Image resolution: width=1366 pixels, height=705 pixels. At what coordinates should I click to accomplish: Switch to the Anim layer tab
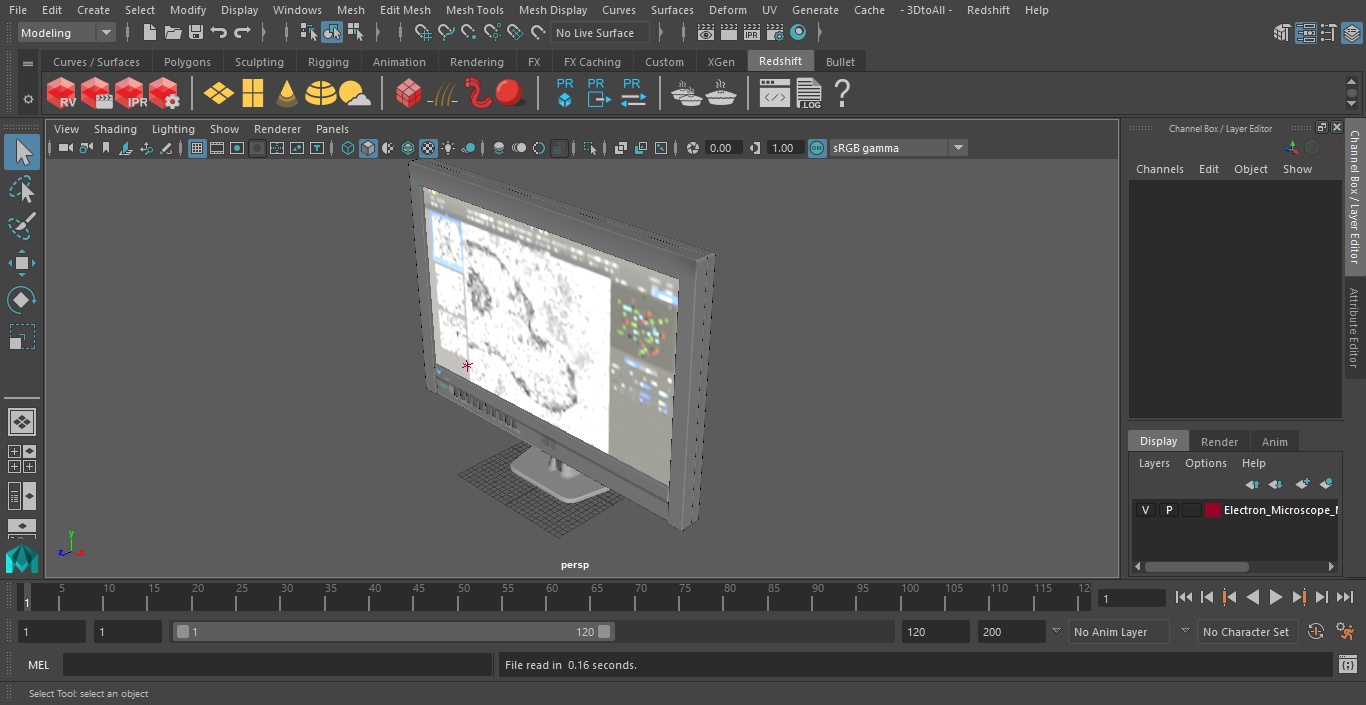point(1274,441)
